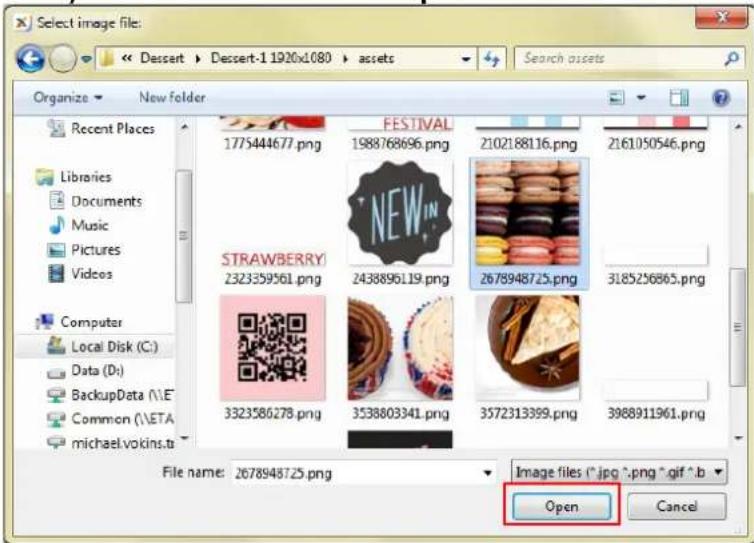The height and width of the screenshot is (543, 754).
Task: Select the NEW IN badge thumbnail
Action: [x=401, y=213]
